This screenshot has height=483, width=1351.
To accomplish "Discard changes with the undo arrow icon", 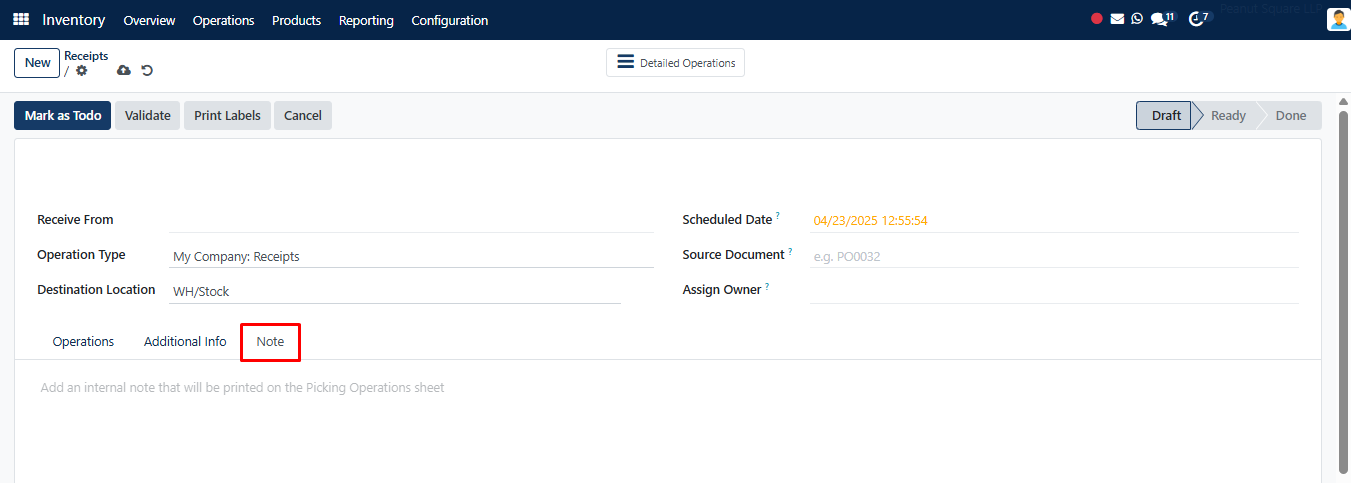I will (147, 70).
